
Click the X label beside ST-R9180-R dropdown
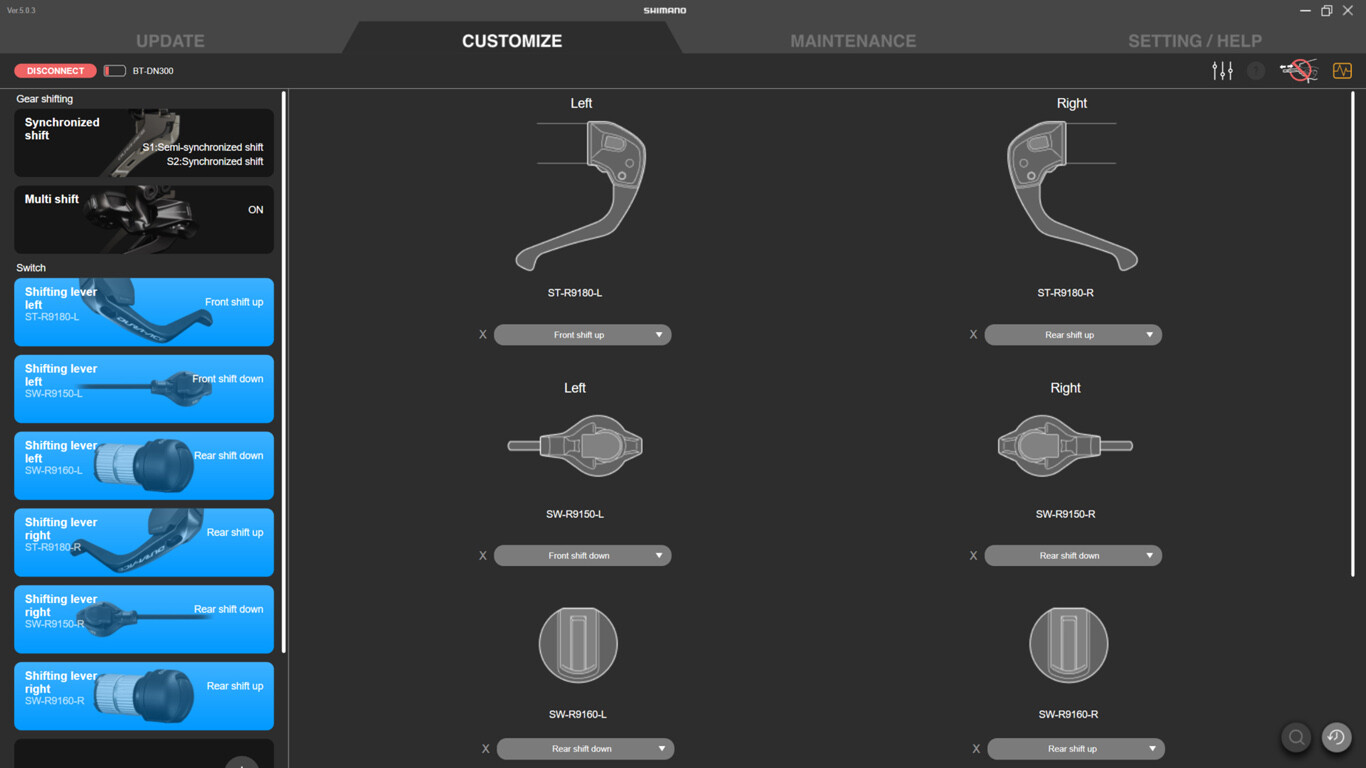[973, 335]
